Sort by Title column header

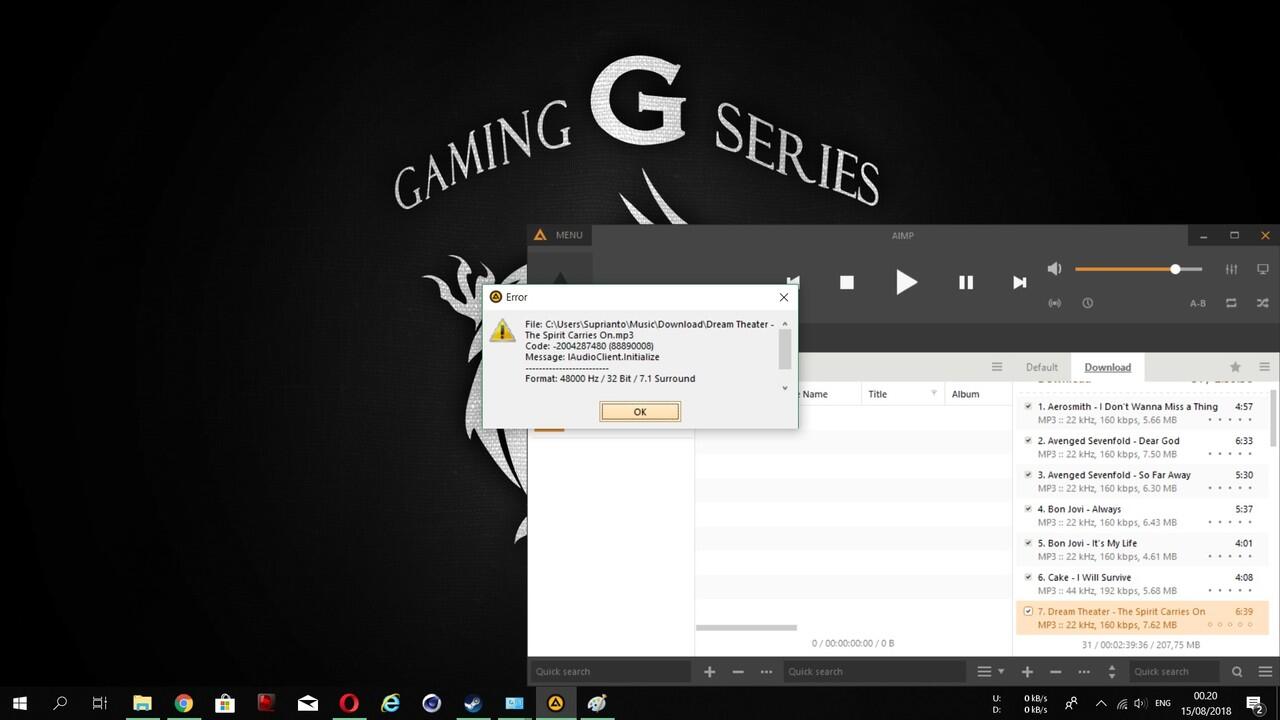pos(877,394)
